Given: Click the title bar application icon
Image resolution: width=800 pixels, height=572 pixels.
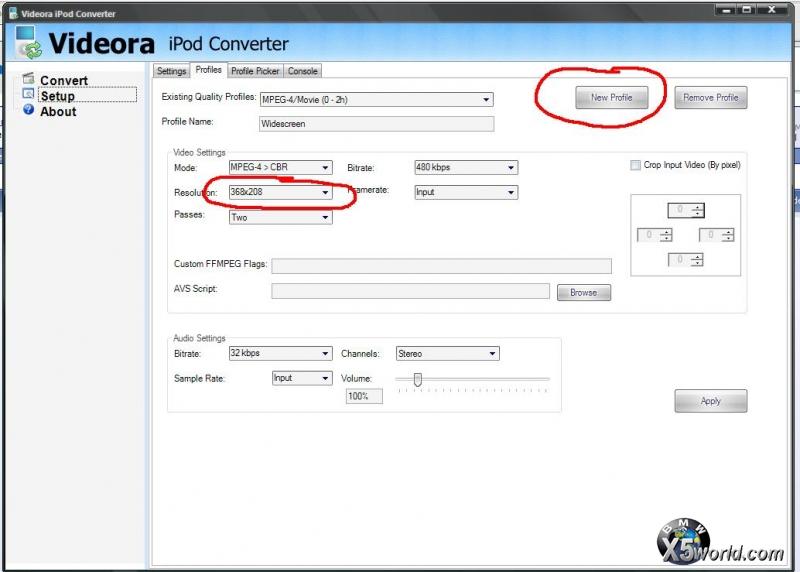Looking at the screenshot, I should [x=13, y=13].
